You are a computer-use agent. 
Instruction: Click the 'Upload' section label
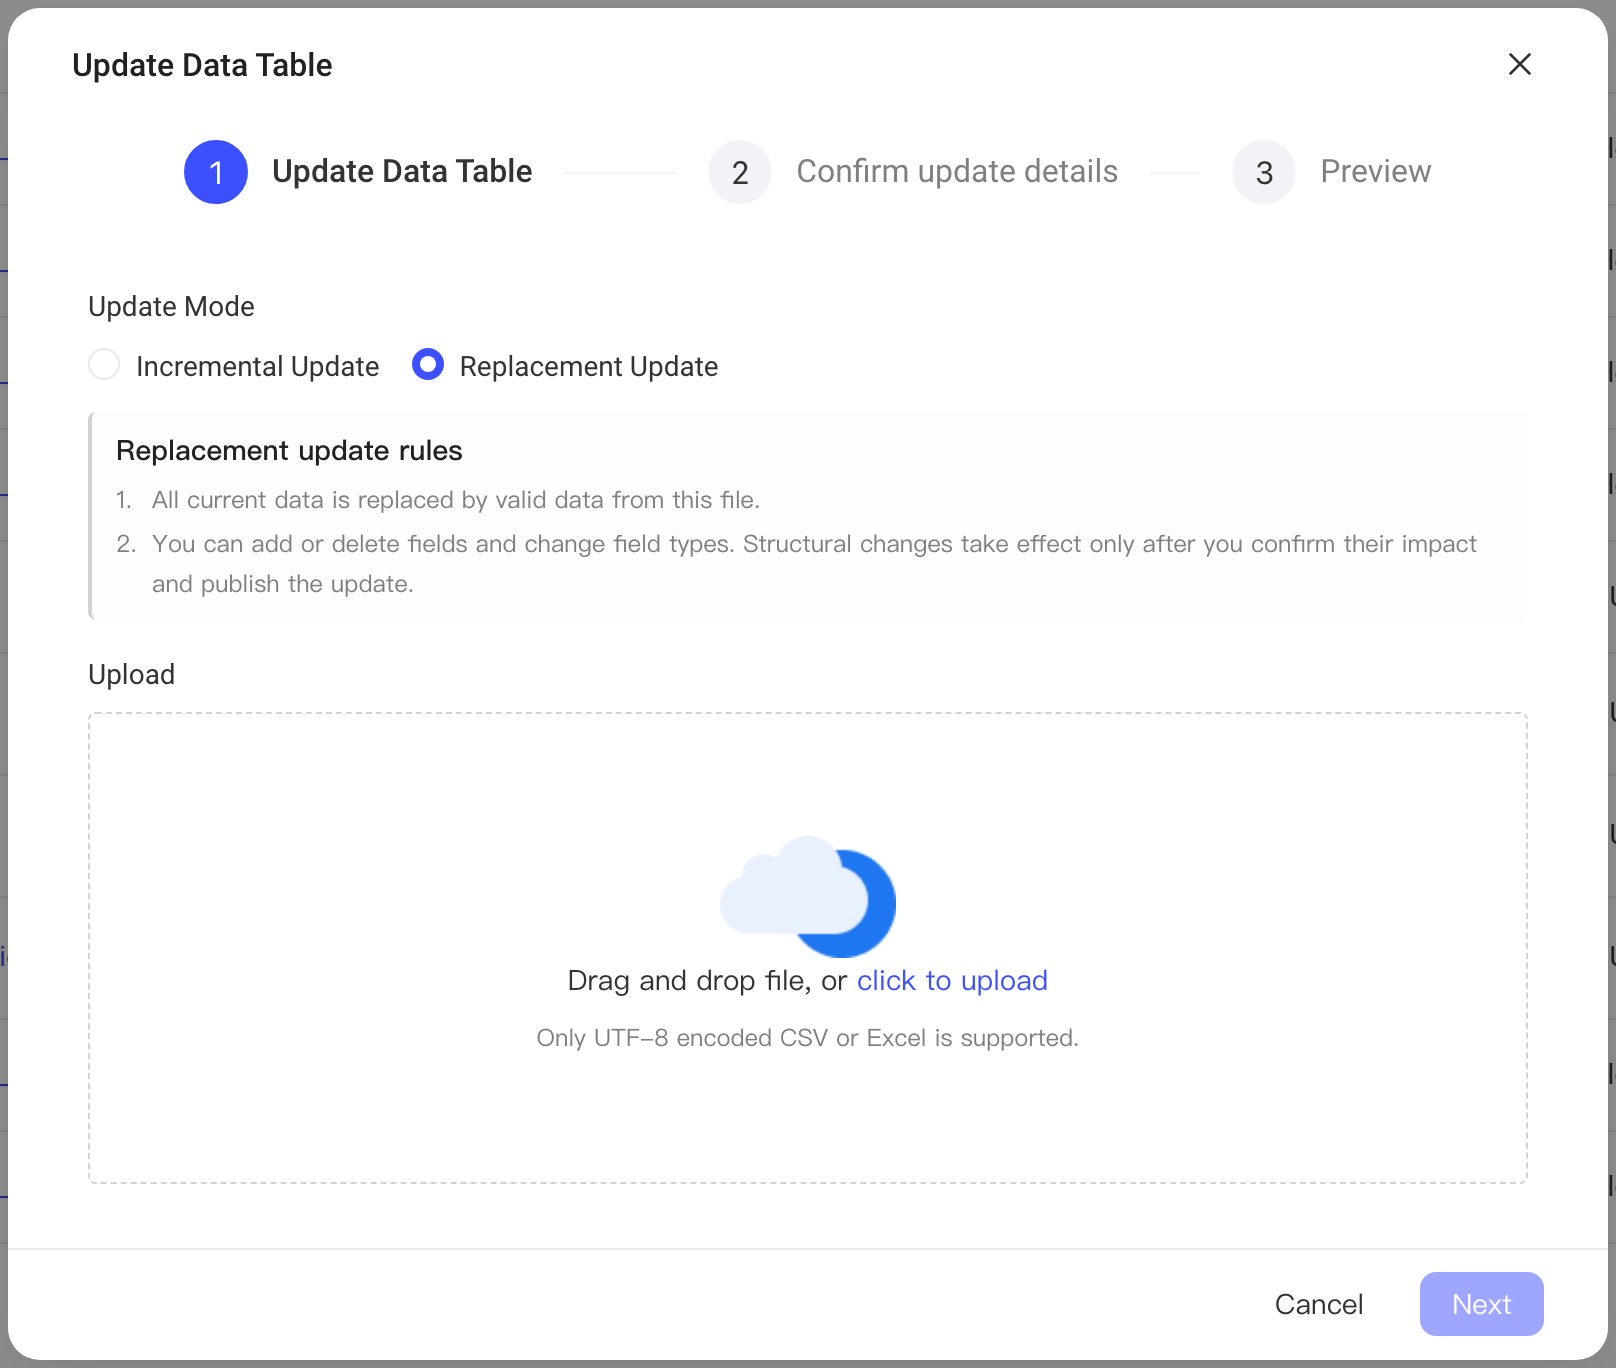[131, 675]
